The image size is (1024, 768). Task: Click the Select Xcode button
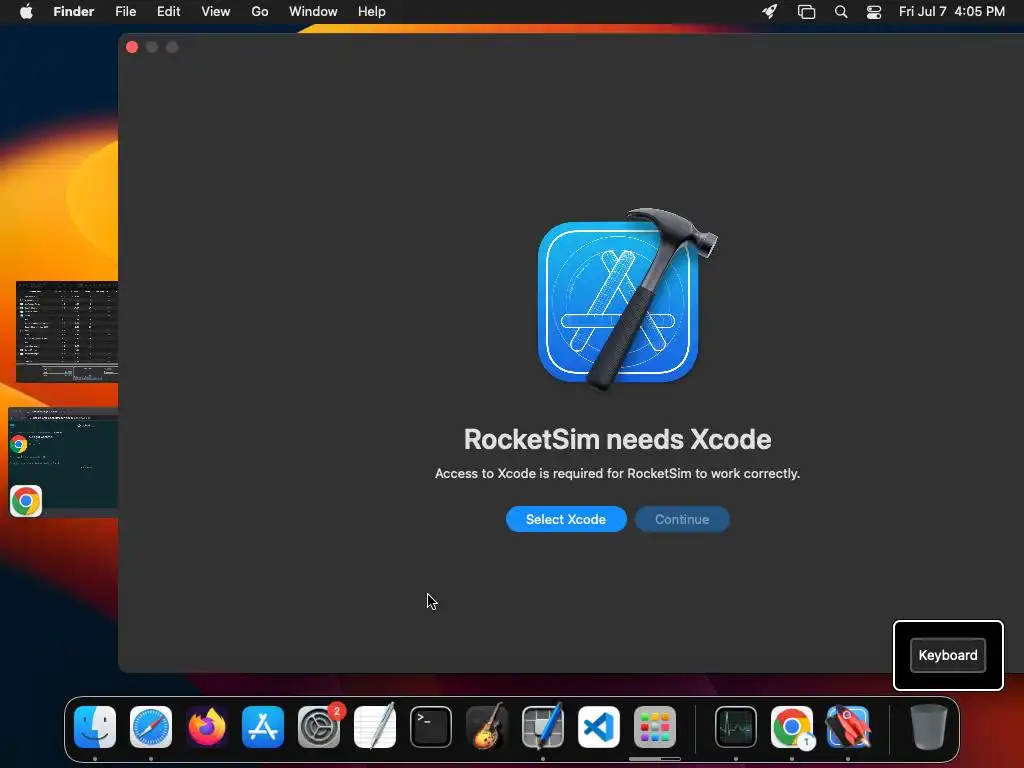[566, 519]
